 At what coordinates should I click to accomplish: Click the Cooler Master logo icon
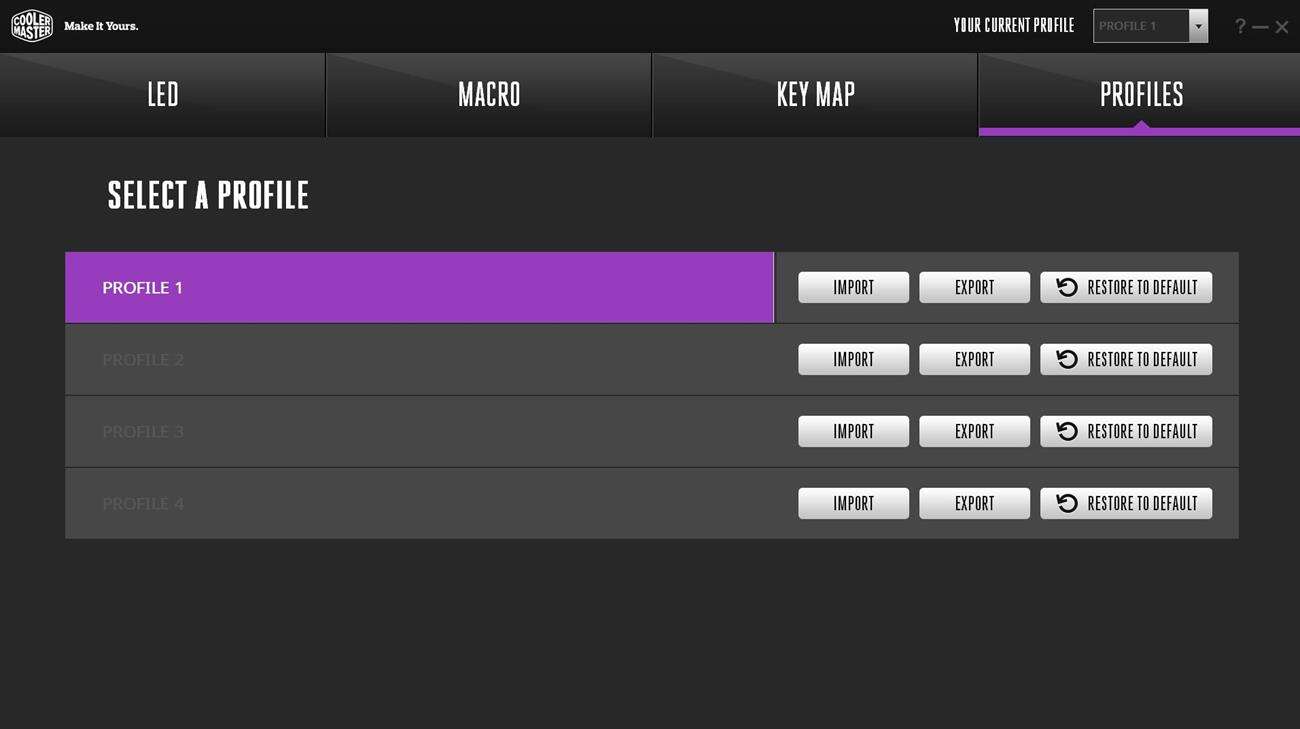click(32, 26)
